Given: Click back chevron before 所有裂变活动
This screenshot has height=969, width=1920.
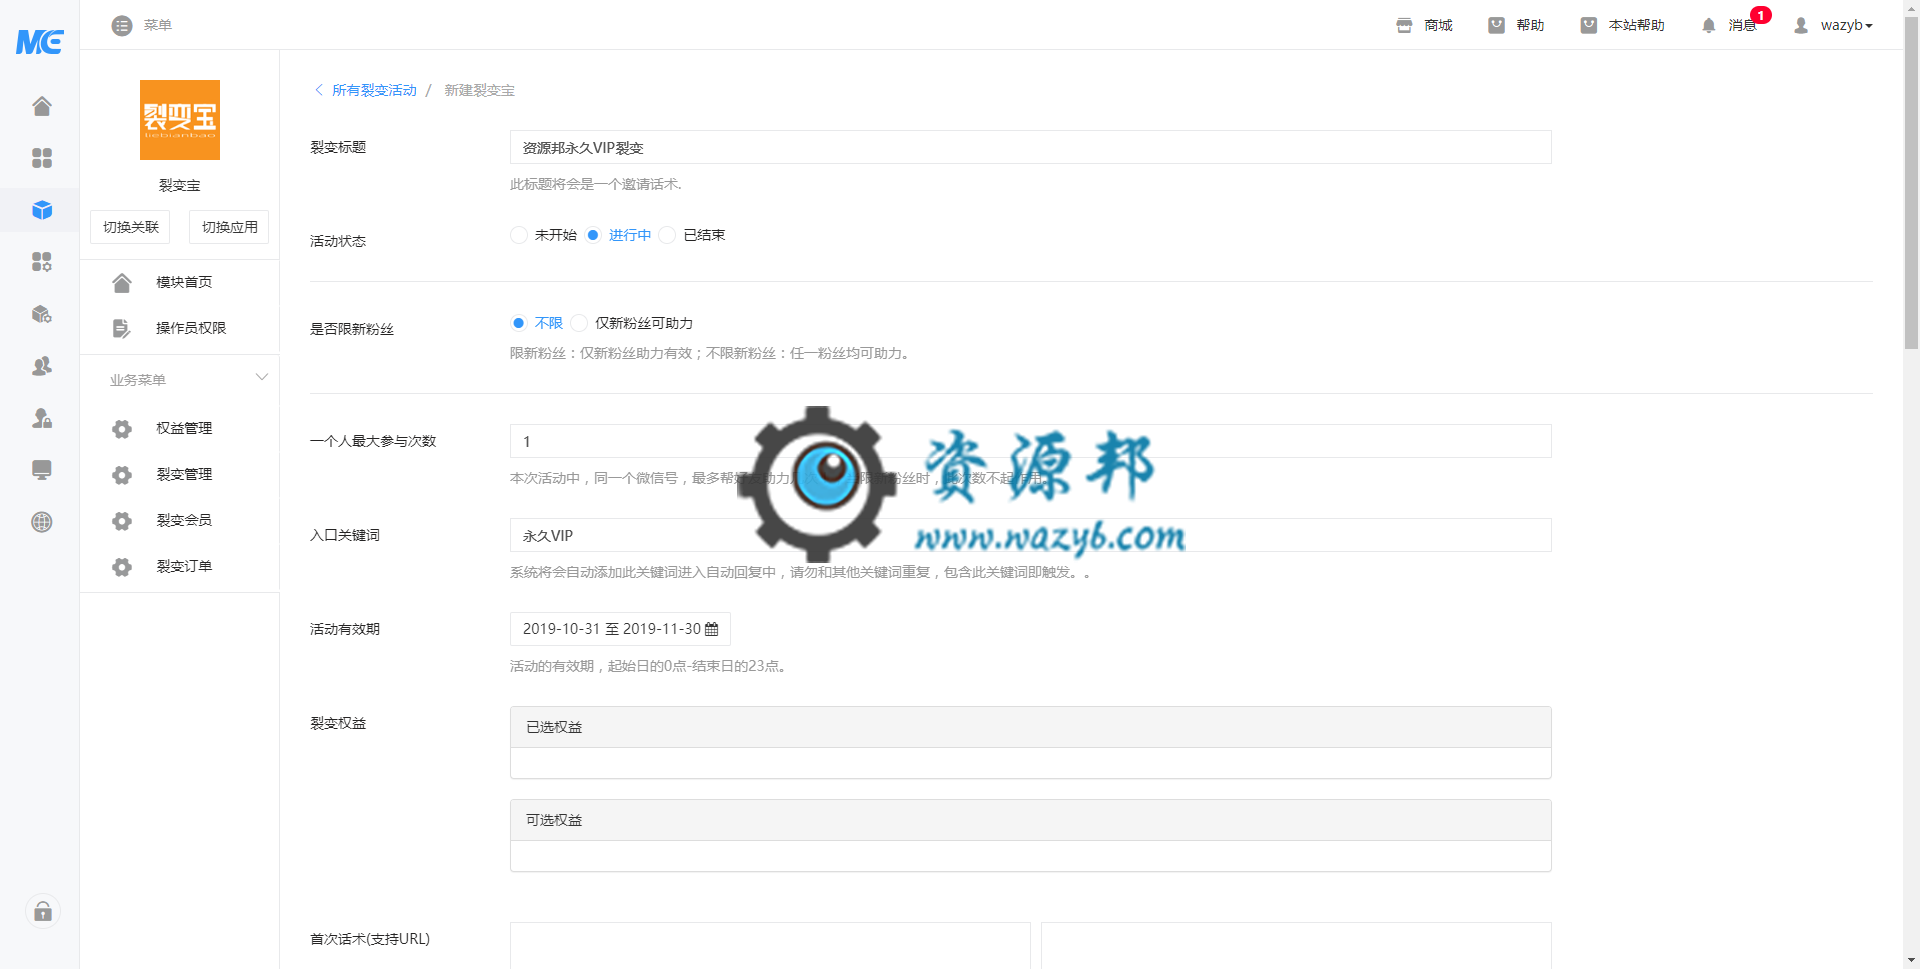Looking at the screenshot, I should [319, 90].
